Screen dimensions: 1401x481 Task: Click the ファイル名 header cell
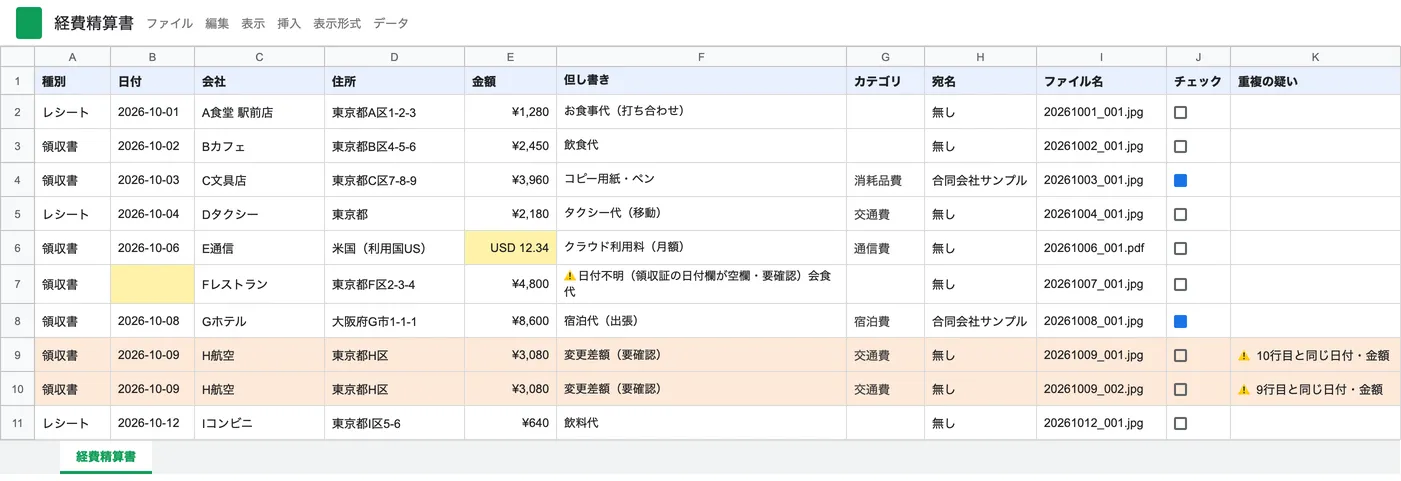tap(1101, 81)
